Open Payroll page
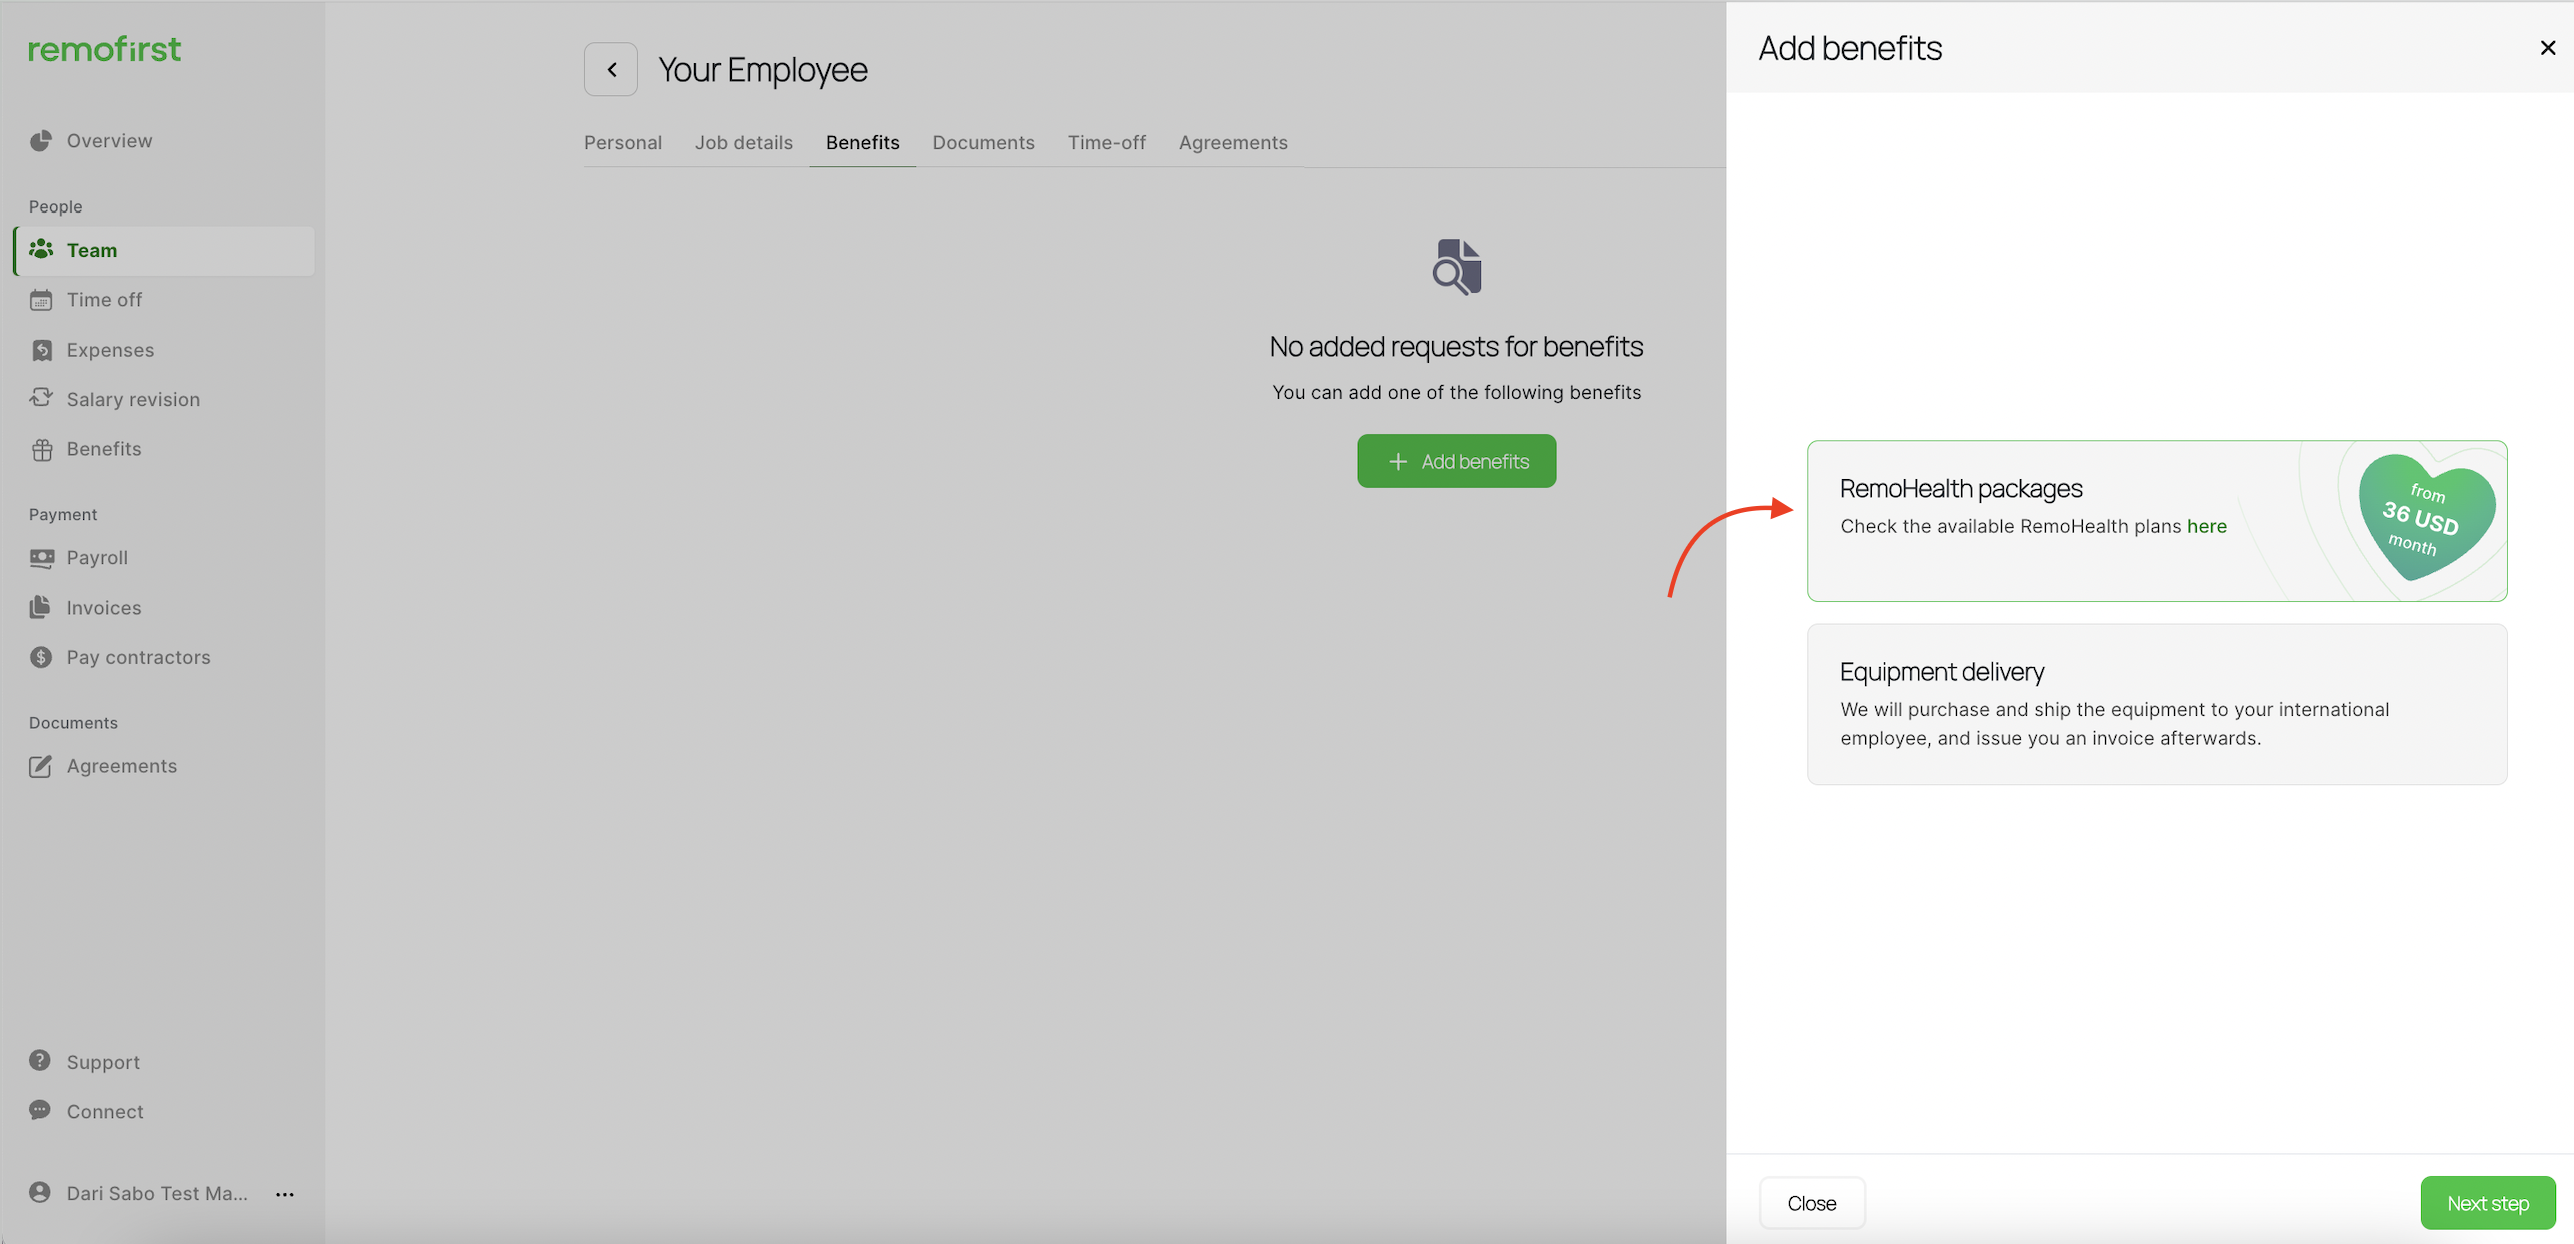 coord(98,558)
